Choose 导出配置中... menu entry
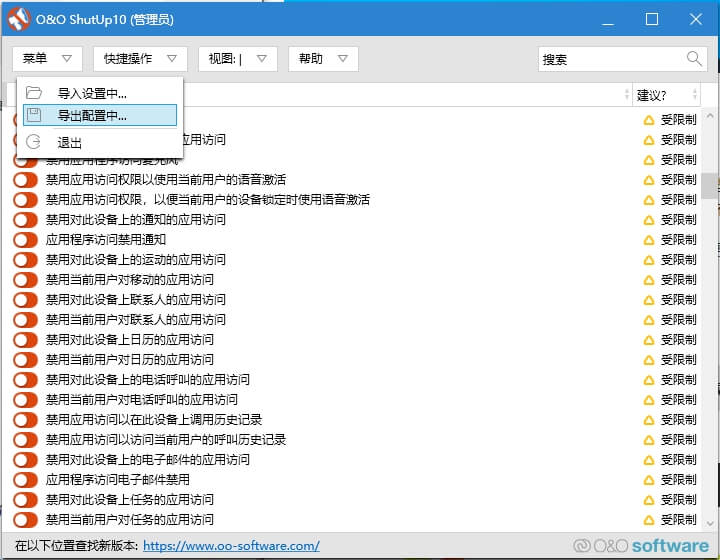This screenshot has height=560, width=720. (x=100, y=115)
